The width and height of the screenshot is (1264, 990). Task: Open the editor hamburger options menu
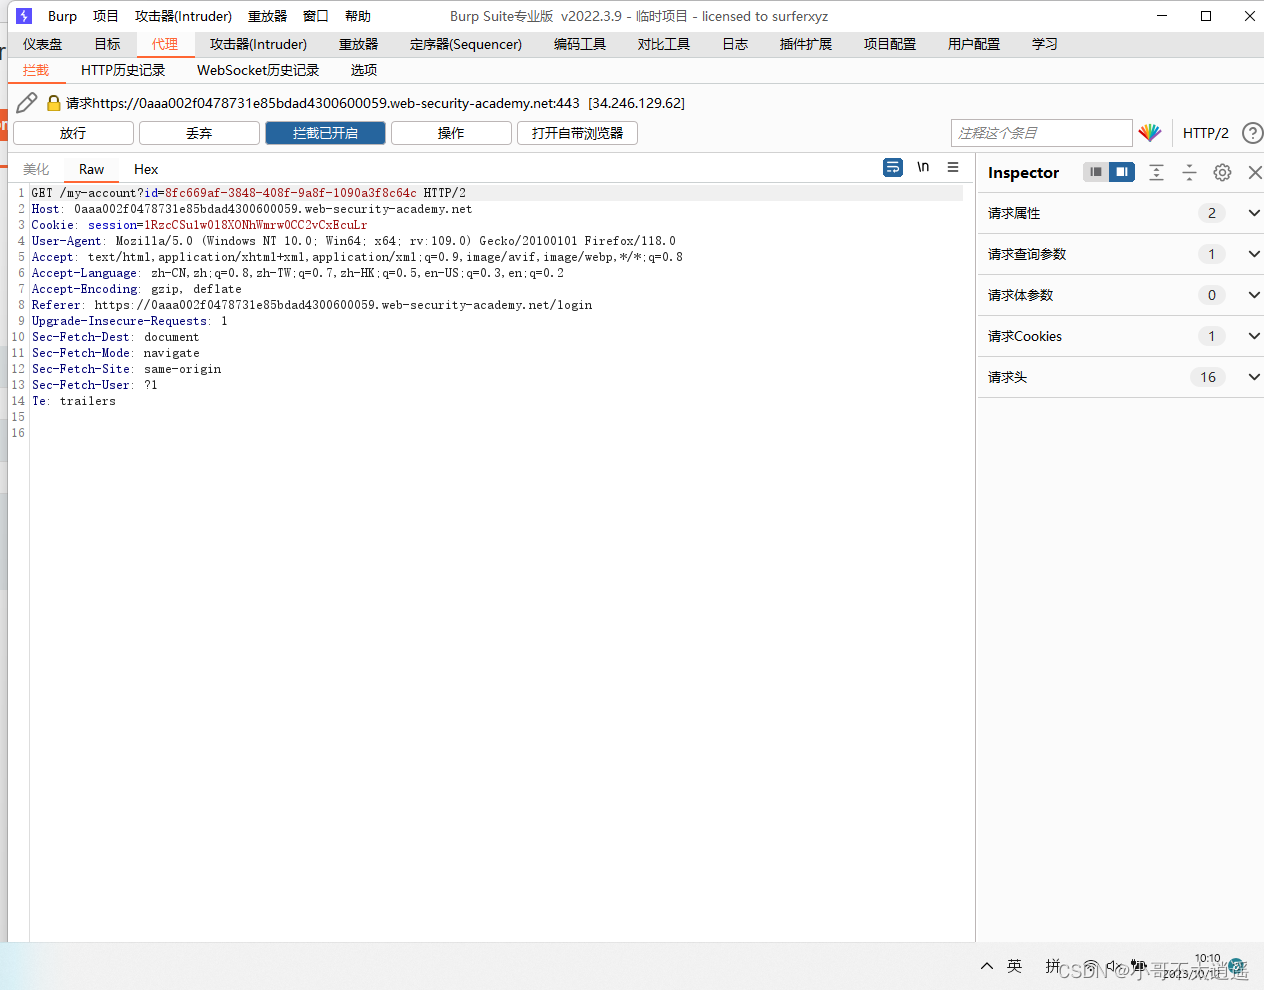tap(953, 167)
